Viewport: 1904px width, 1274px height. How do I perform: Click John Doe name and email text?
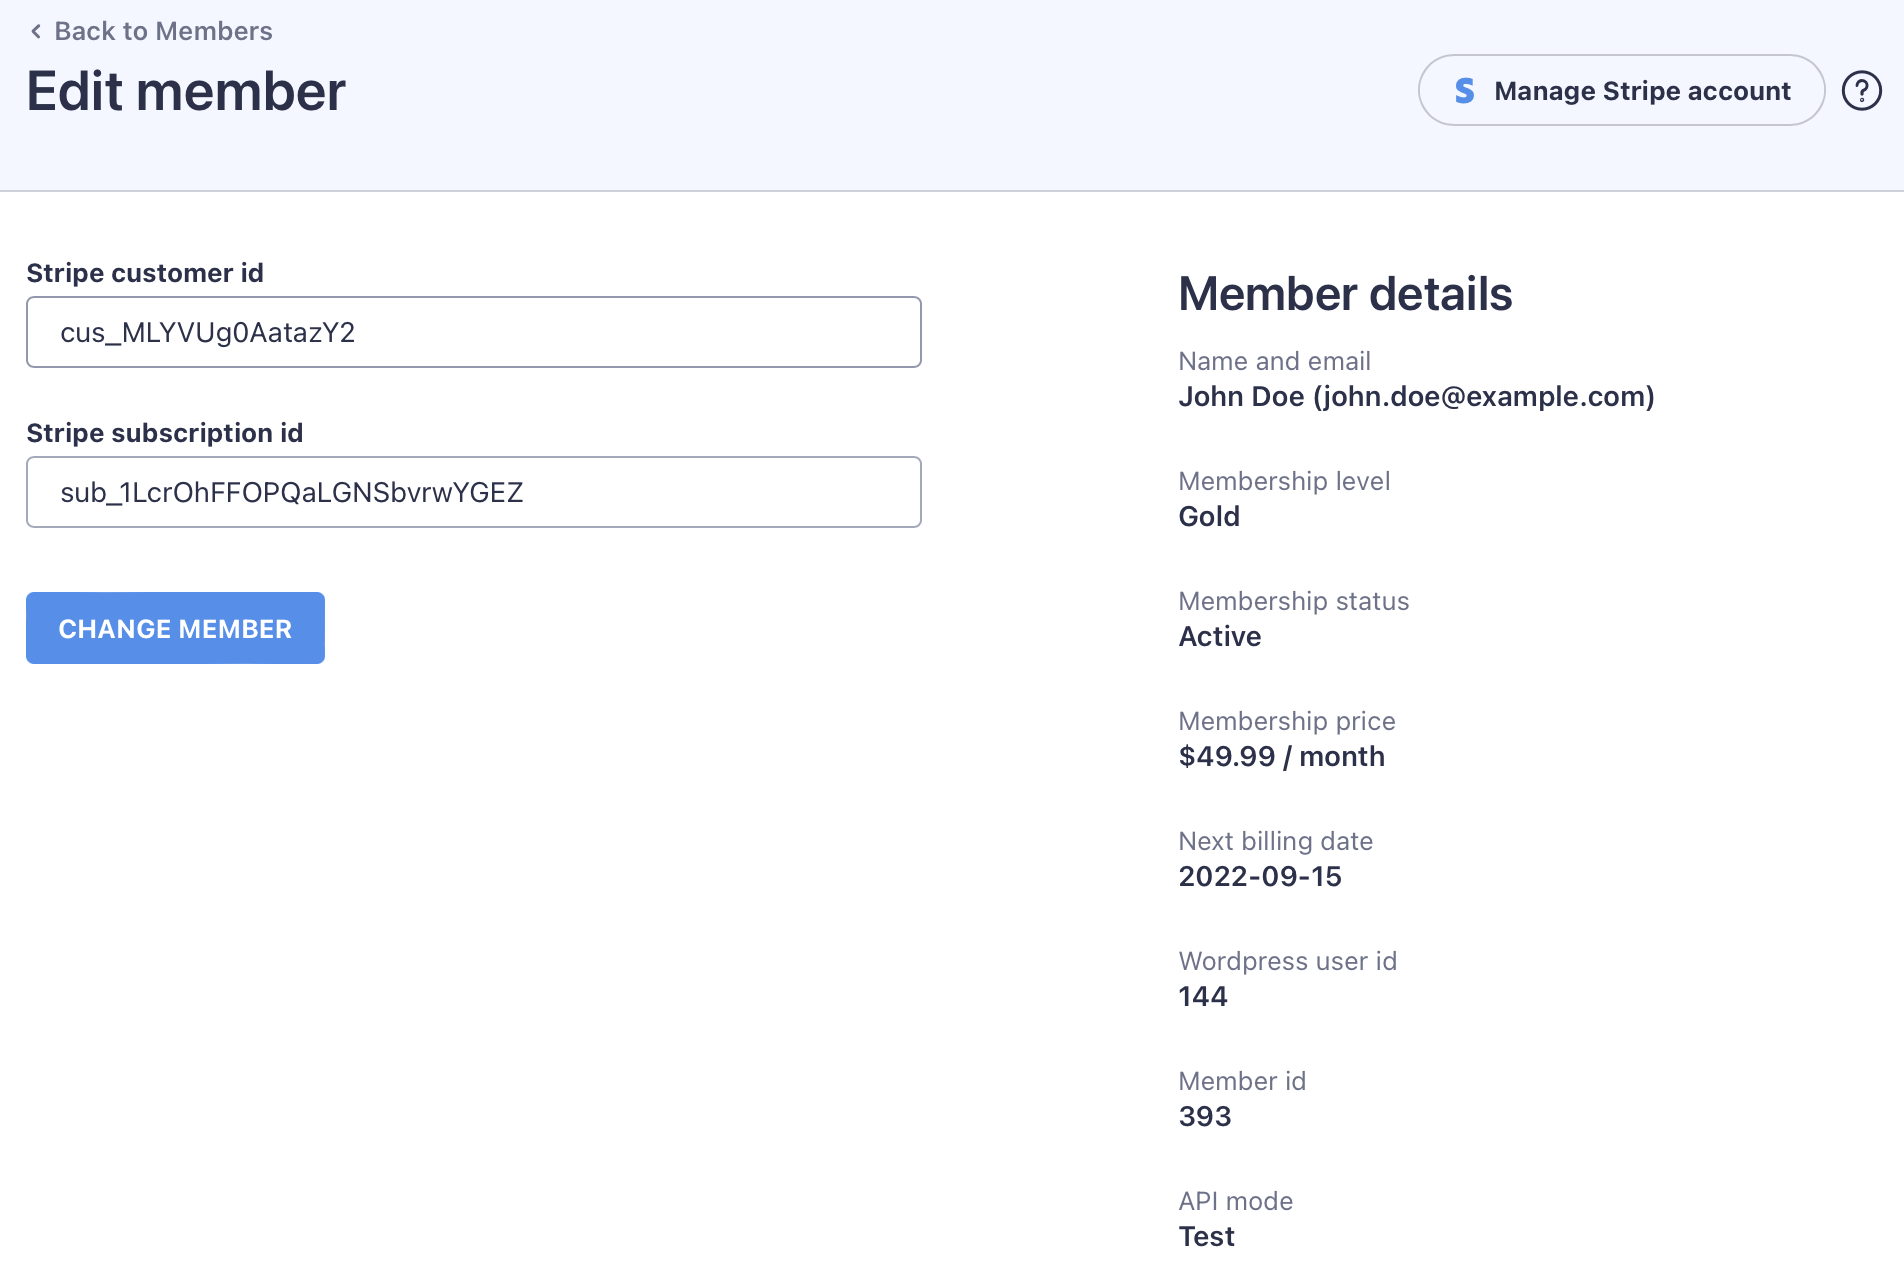(x=1416, y=397)
